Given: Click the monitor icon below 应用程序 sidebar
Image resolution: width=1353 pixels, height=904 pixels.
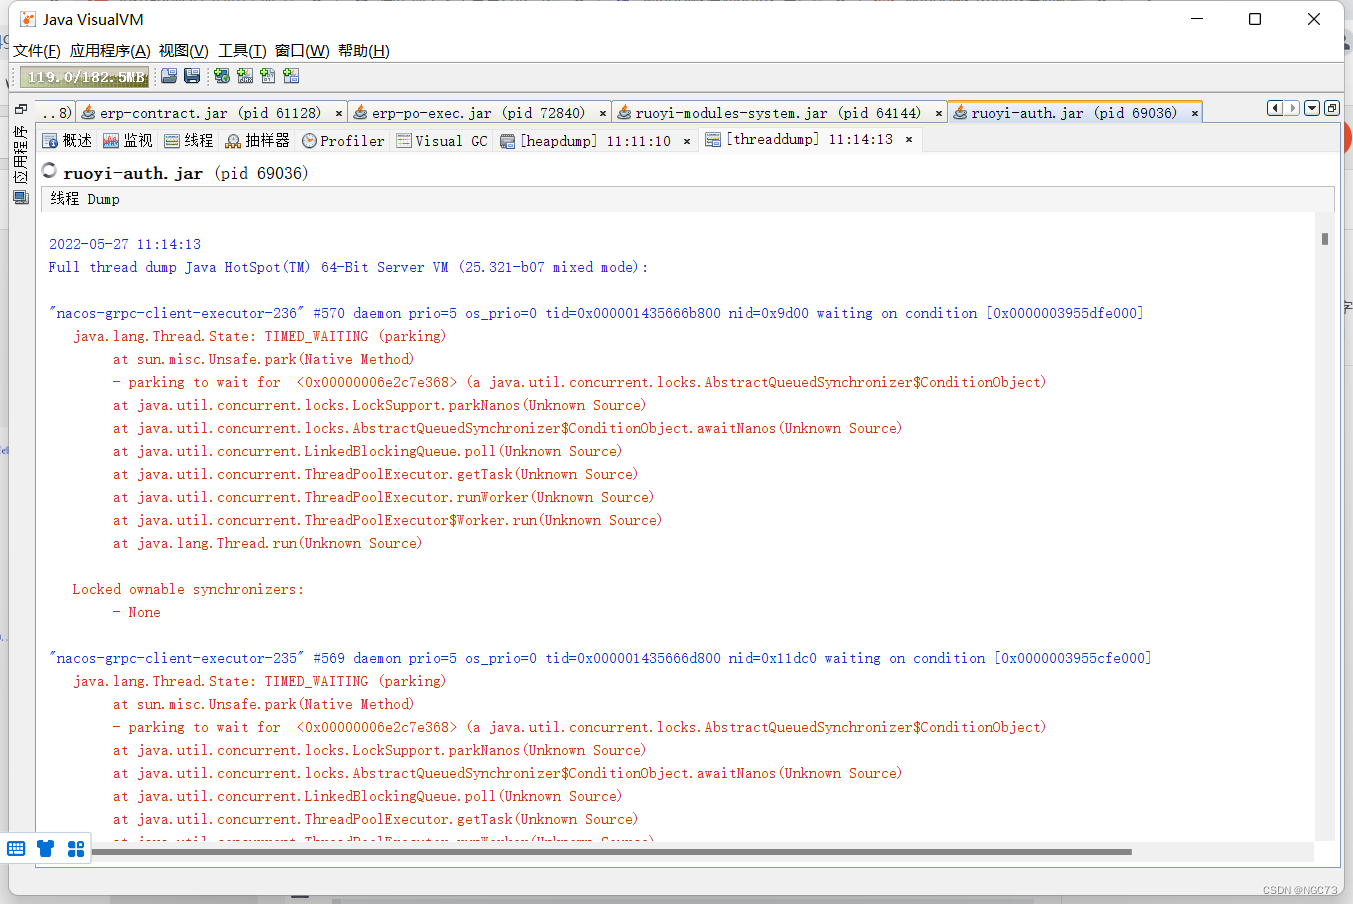Looking at the screenshot, I should (20, 197).
